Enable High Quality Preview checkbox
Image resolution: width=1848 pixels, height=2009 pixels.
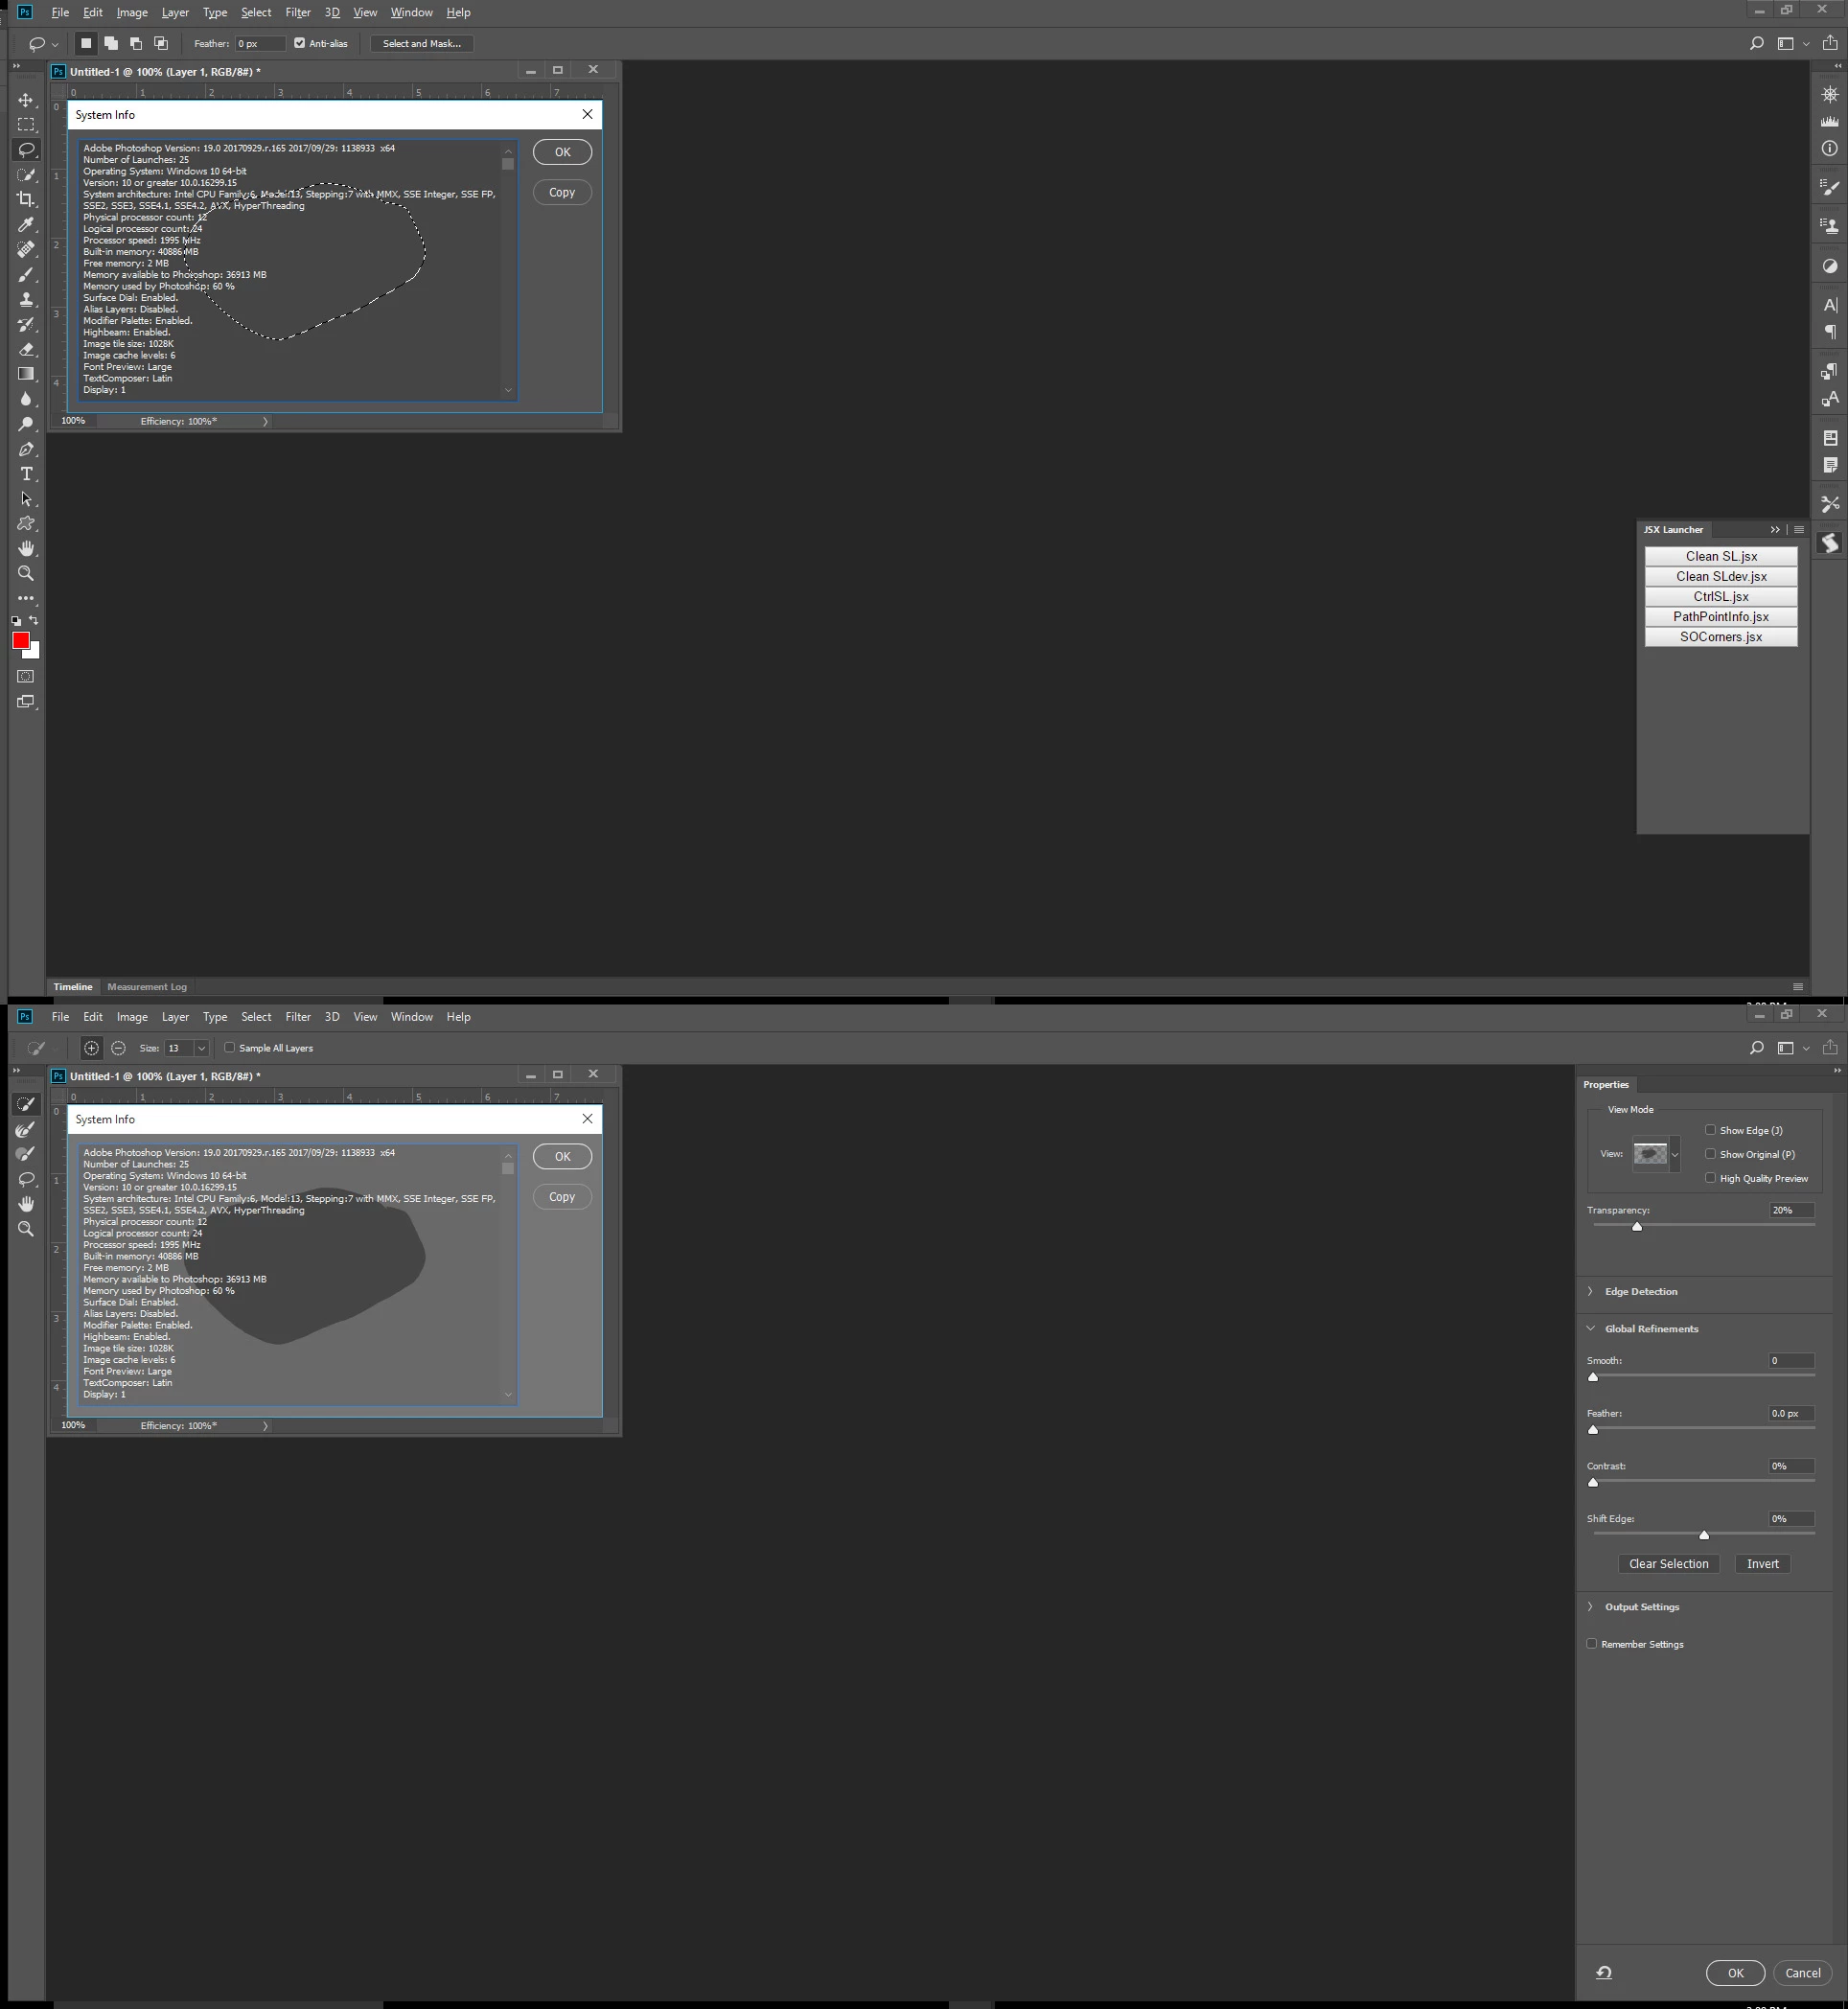pyautogui.click(x=1710, y=1178)
